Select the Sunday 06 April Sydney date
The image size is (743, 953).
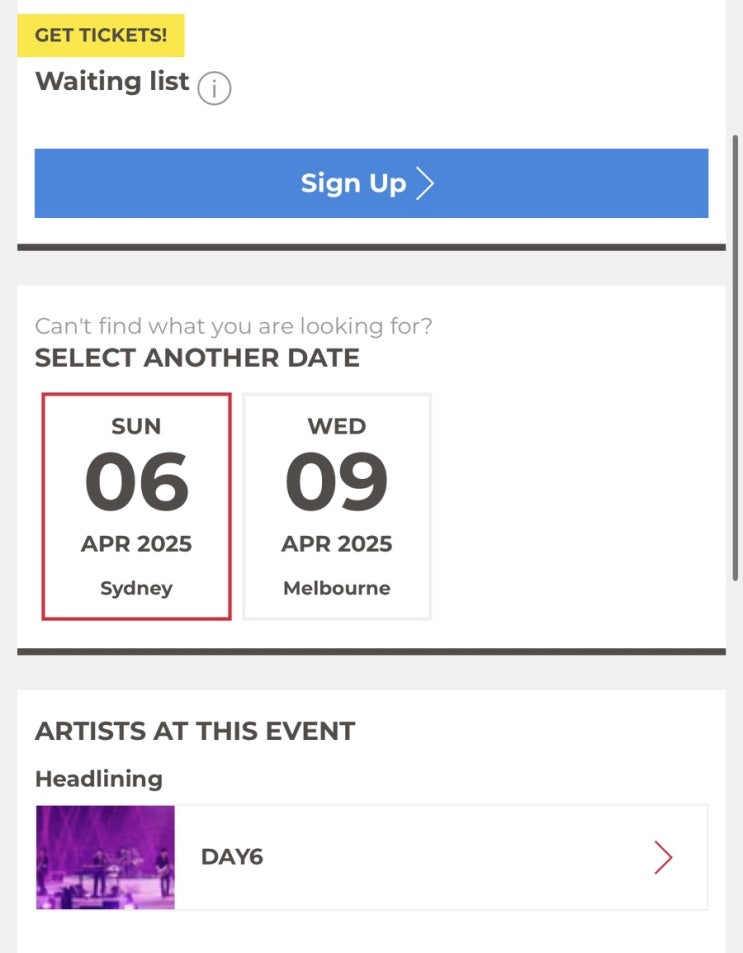pos(137,506)
